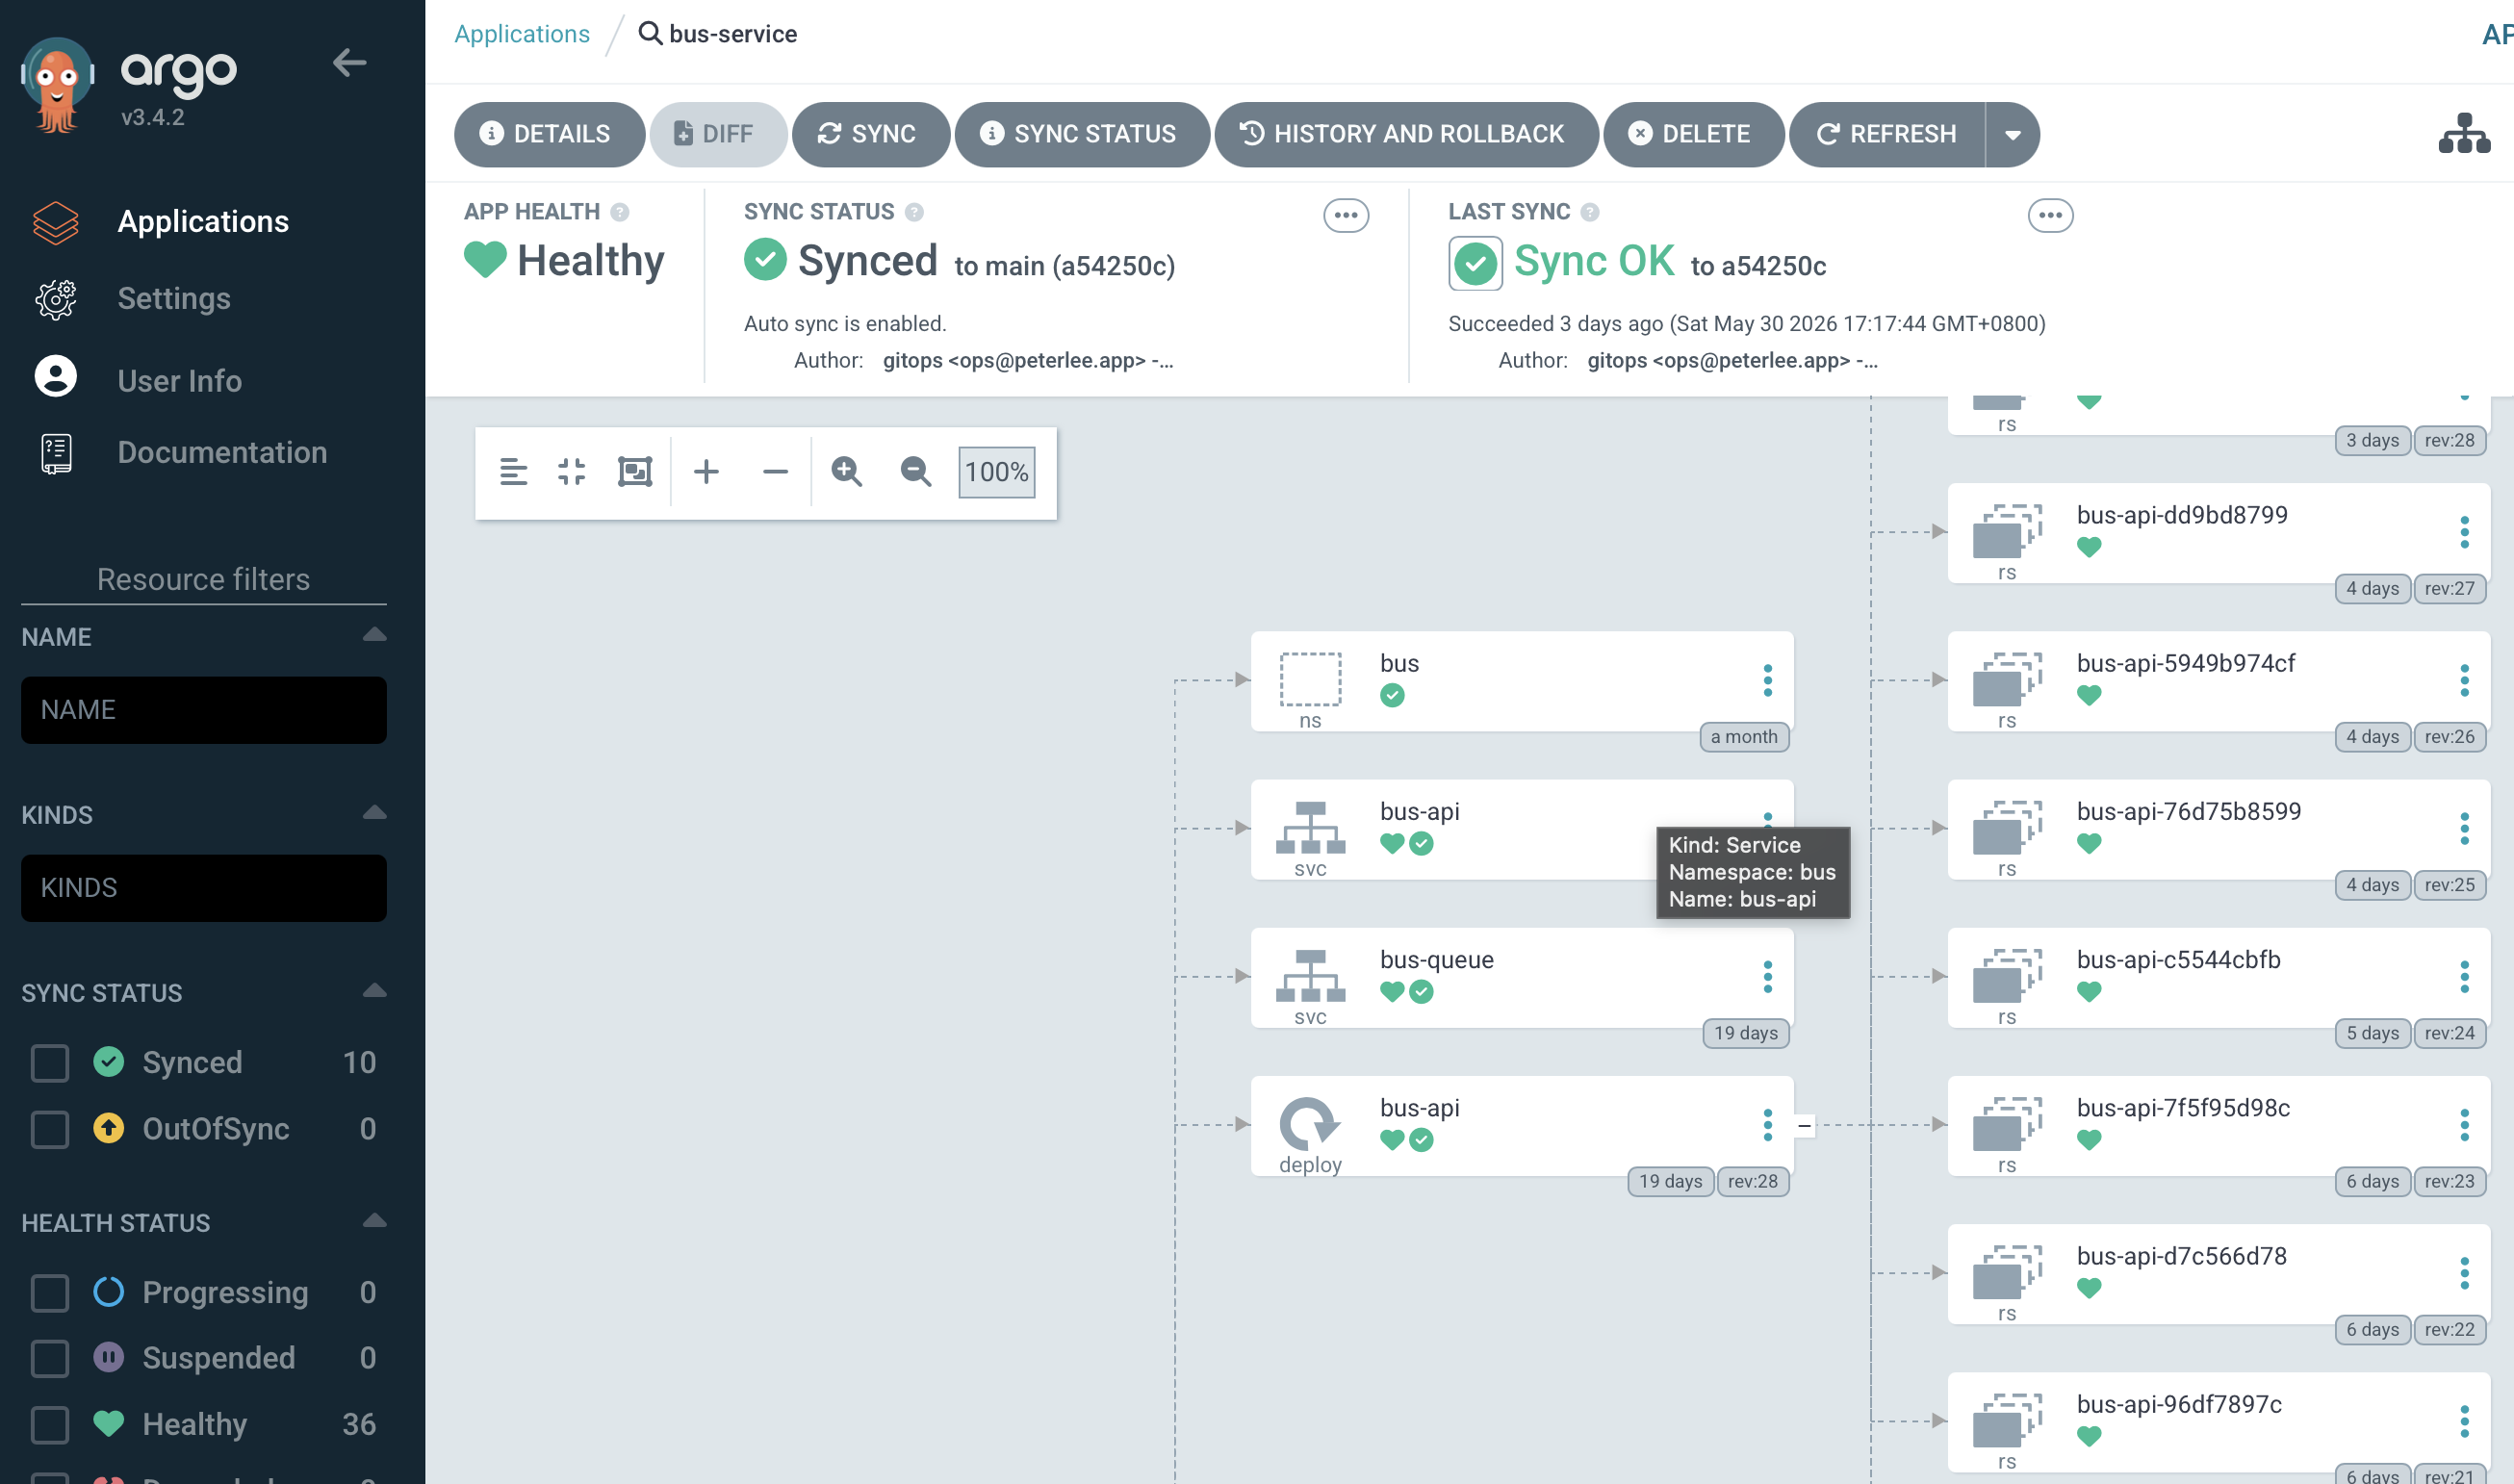This screenshot has height=1484, width=2514.
Task: Open the kebab menu for bus-api-5949b974cf replicaset
Action: [x=2464, y=681]
